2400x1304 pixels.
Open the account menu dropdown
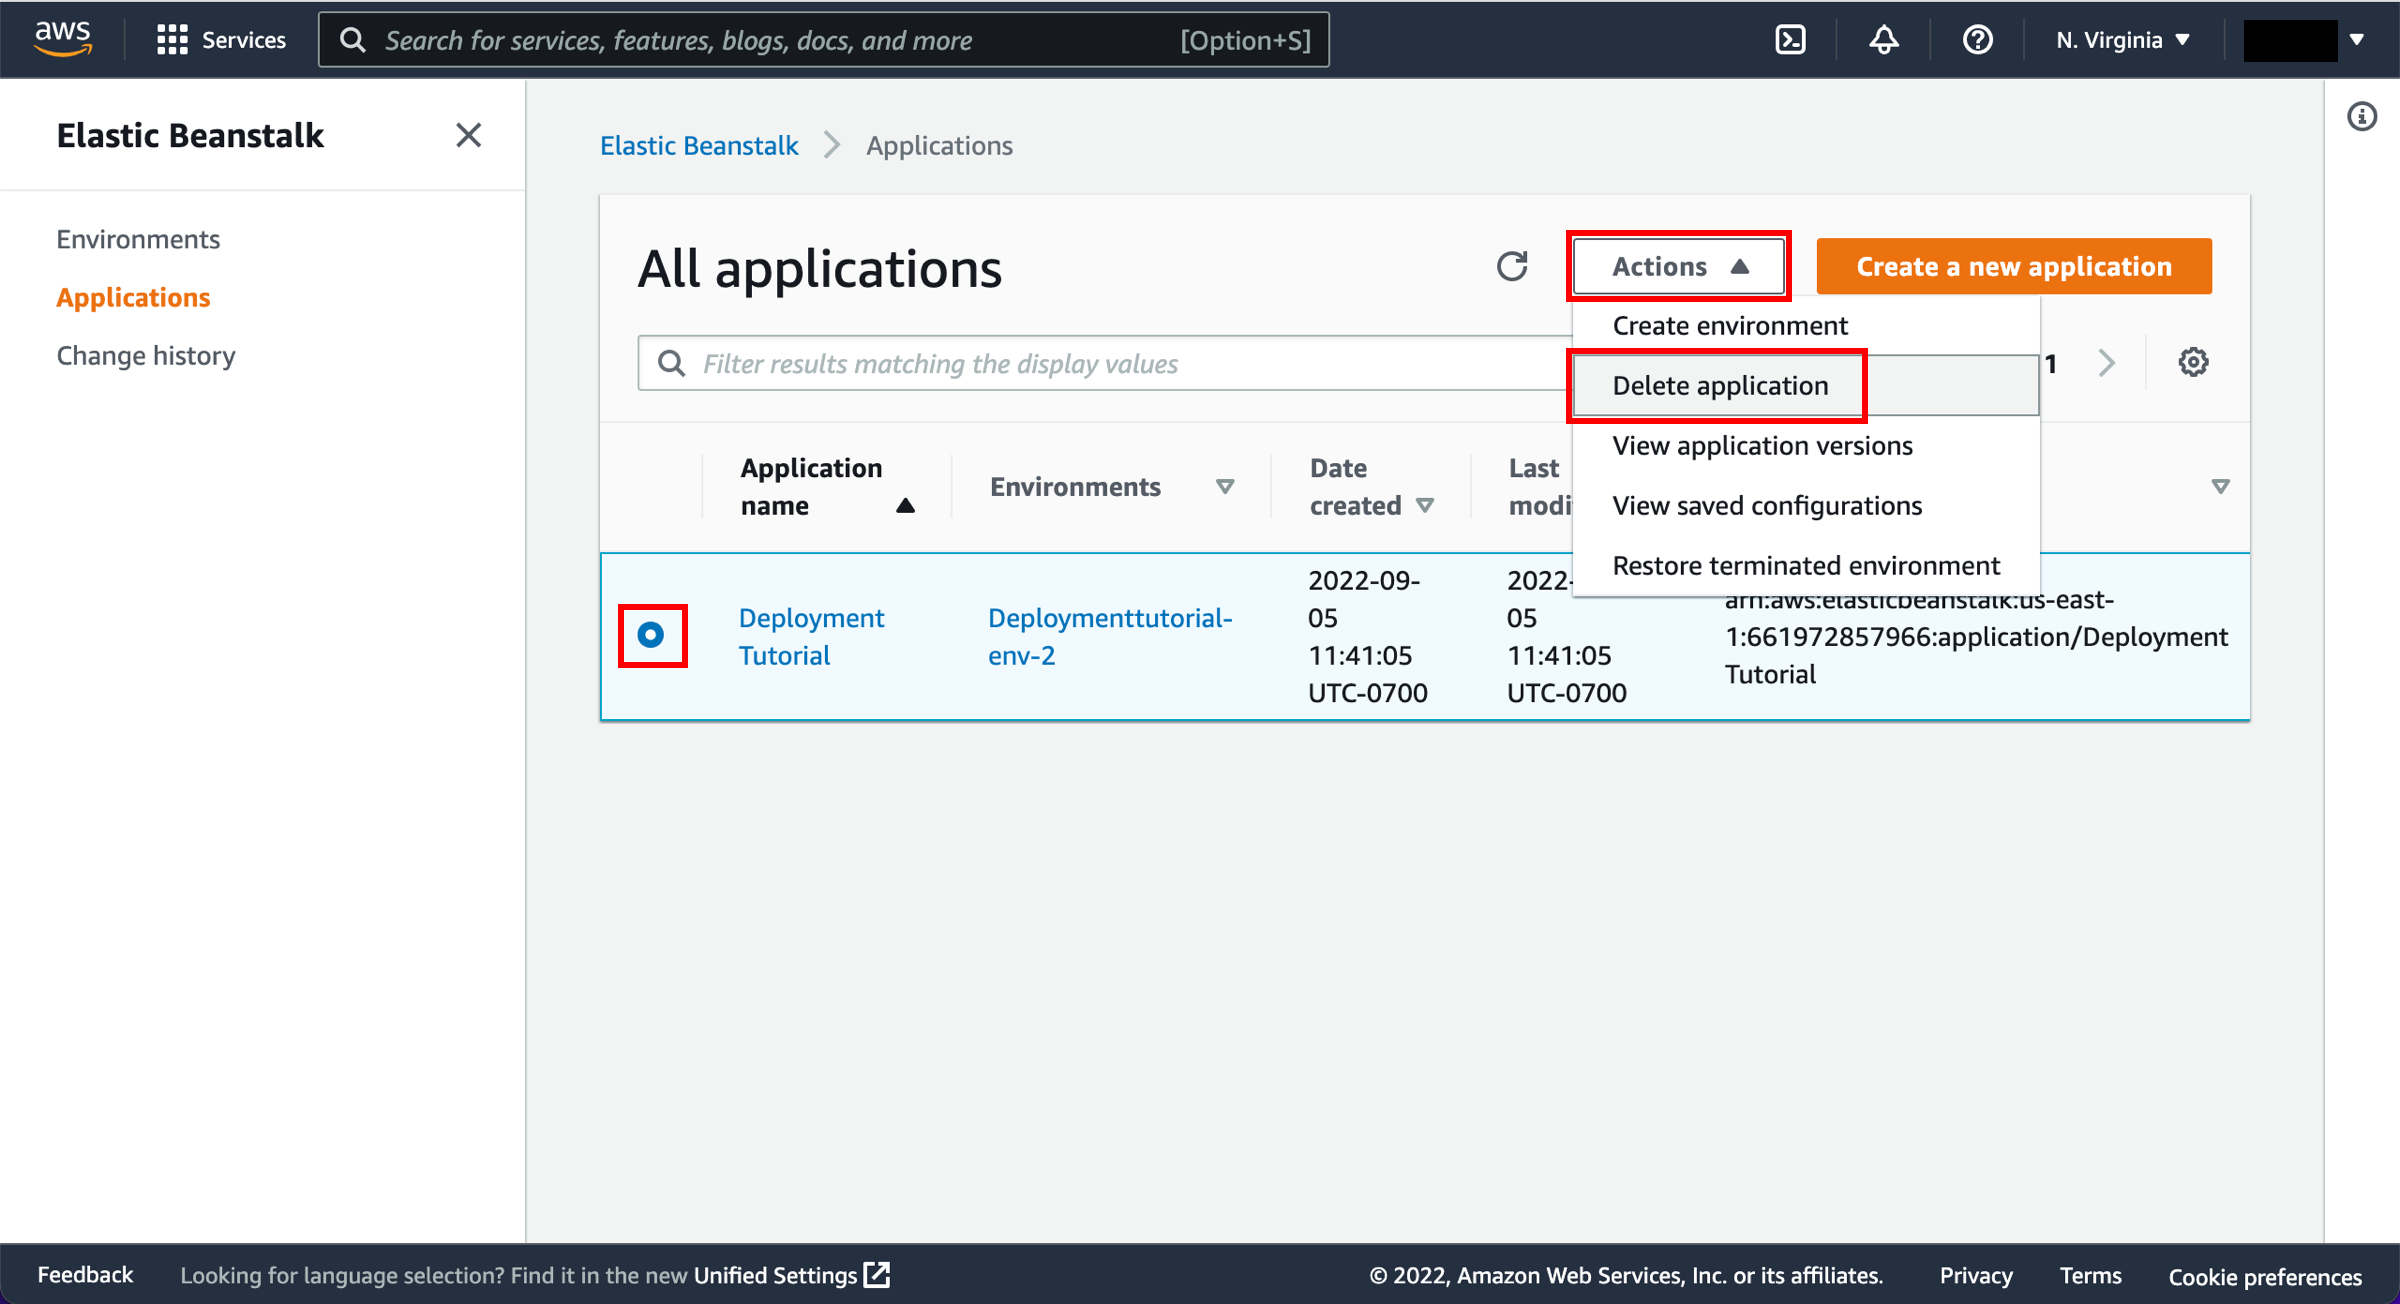click(x=2304, y=40)
